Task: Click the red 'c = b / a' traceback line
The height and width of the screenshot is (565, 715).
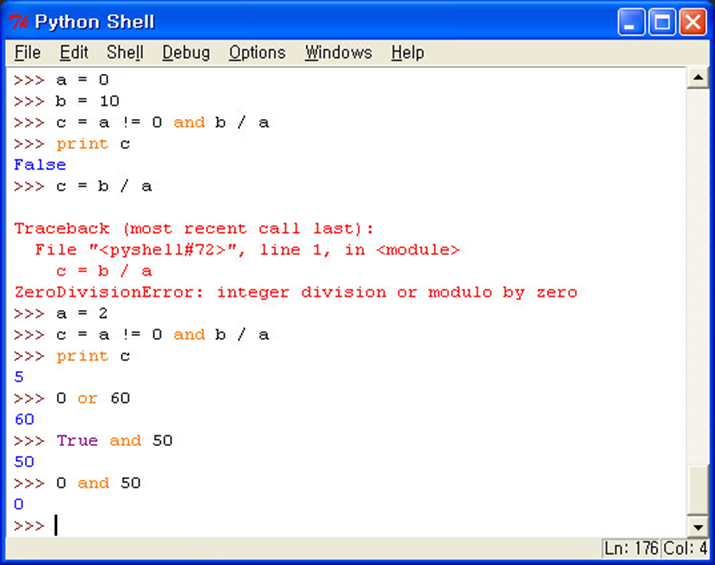Action: (x=104, y=271)
